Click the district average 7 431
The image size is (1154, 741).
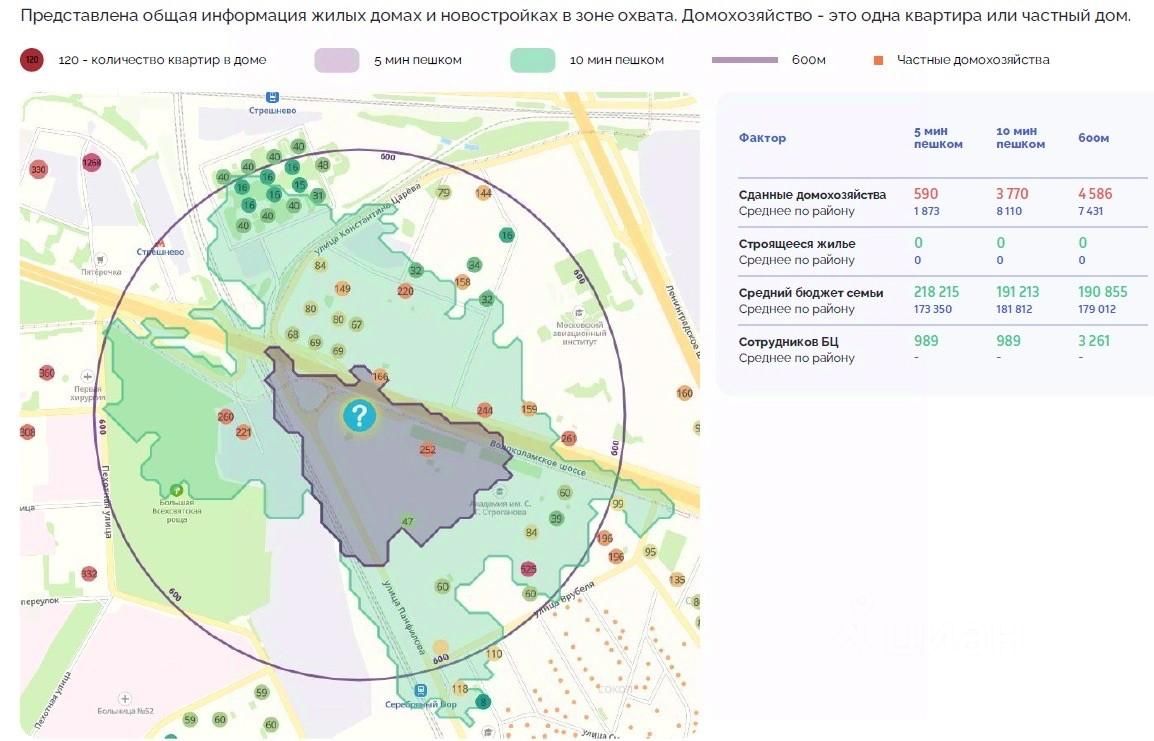(x=1091, y=211)
